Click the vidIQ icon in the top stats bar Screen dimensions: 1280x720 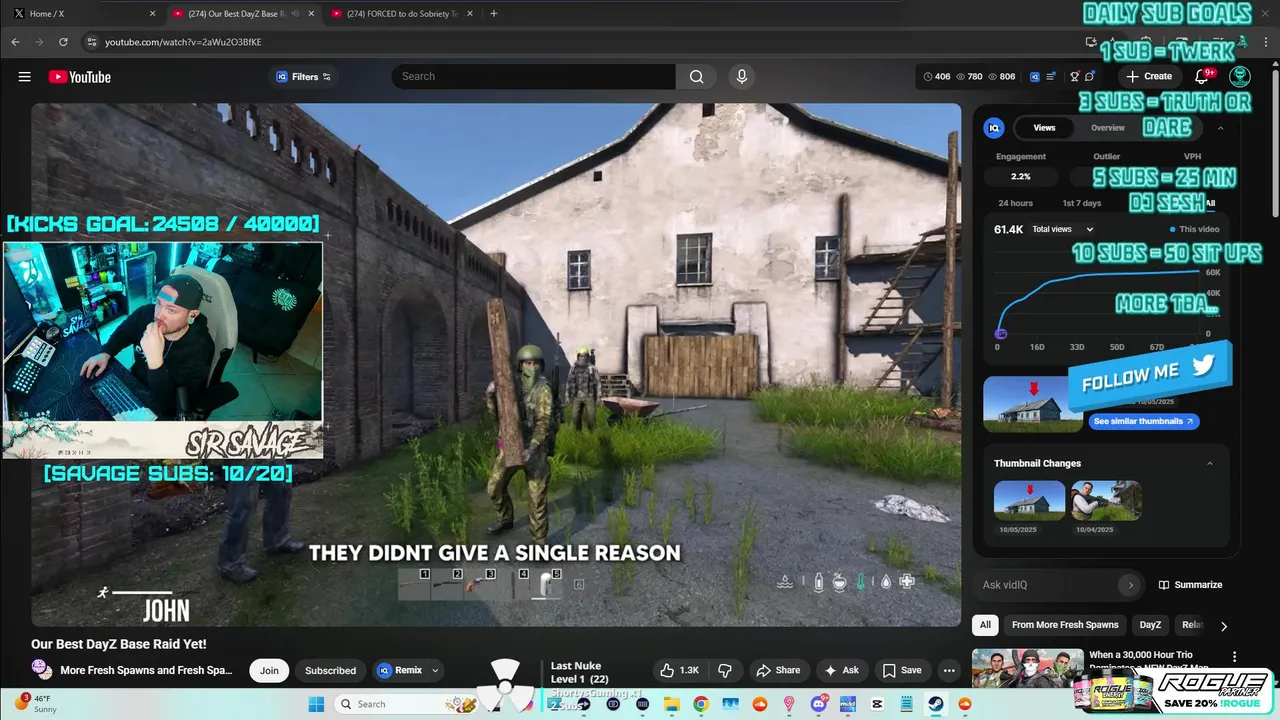[1035, 77]
